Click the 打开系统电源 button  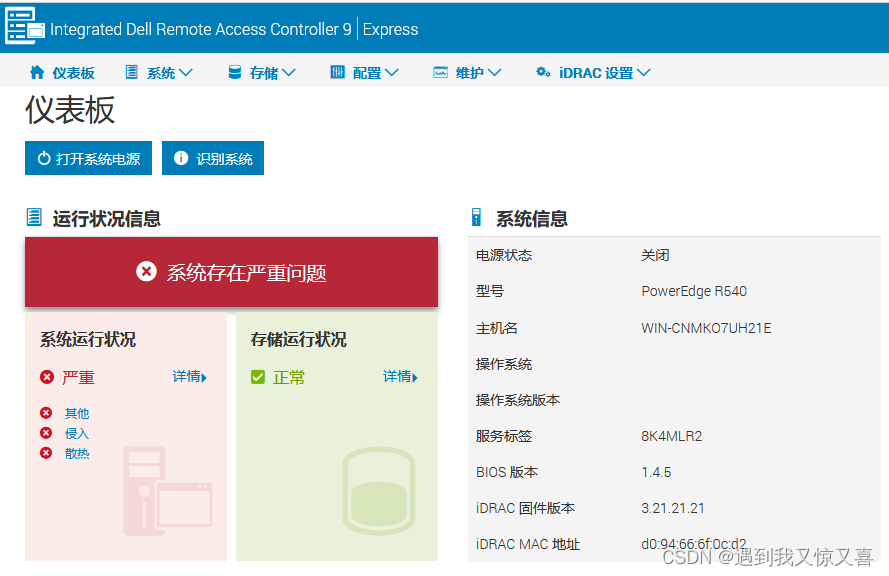(x=88, y=158)
